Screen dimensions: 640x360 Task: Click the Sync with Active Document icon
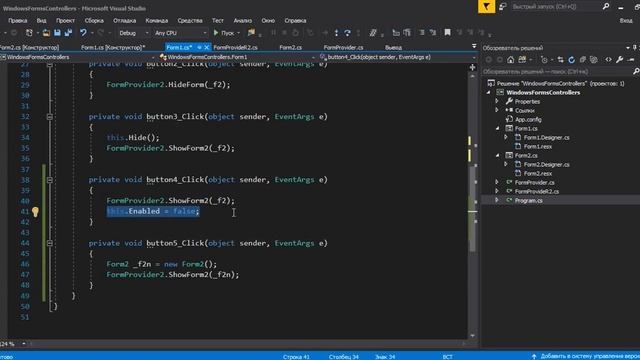(x=560, y=60)
